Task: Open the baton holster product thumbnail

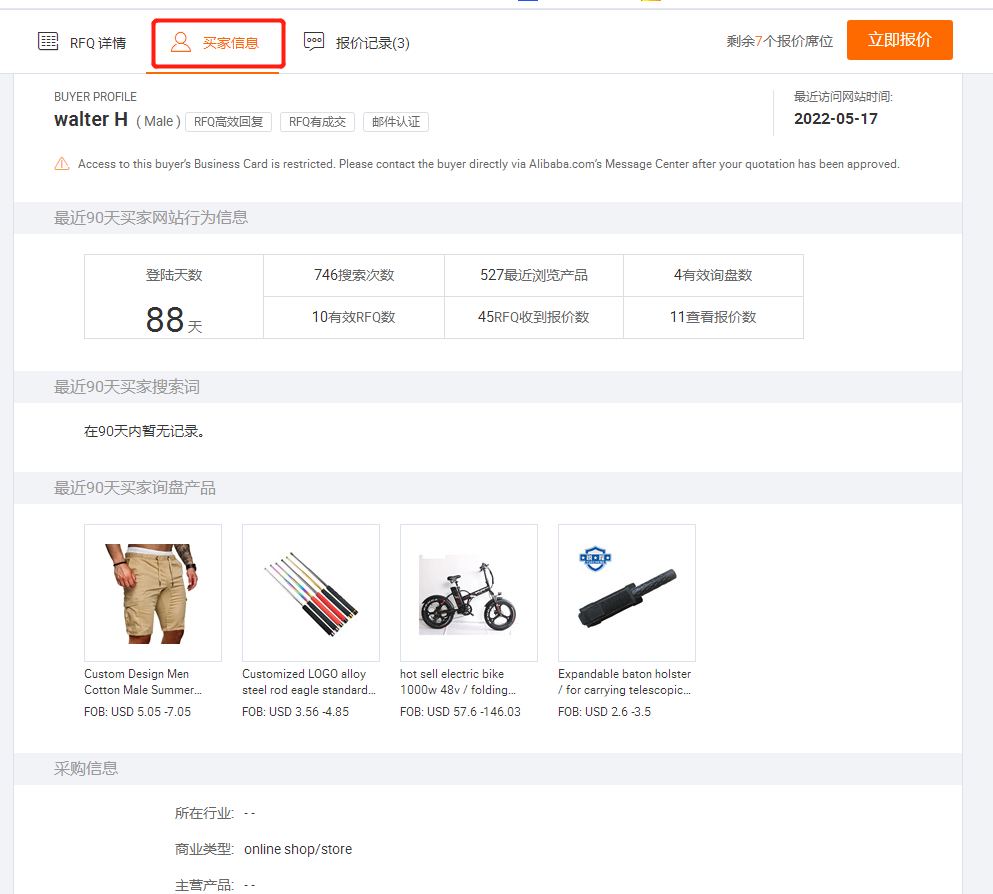Action: [627, 593]
